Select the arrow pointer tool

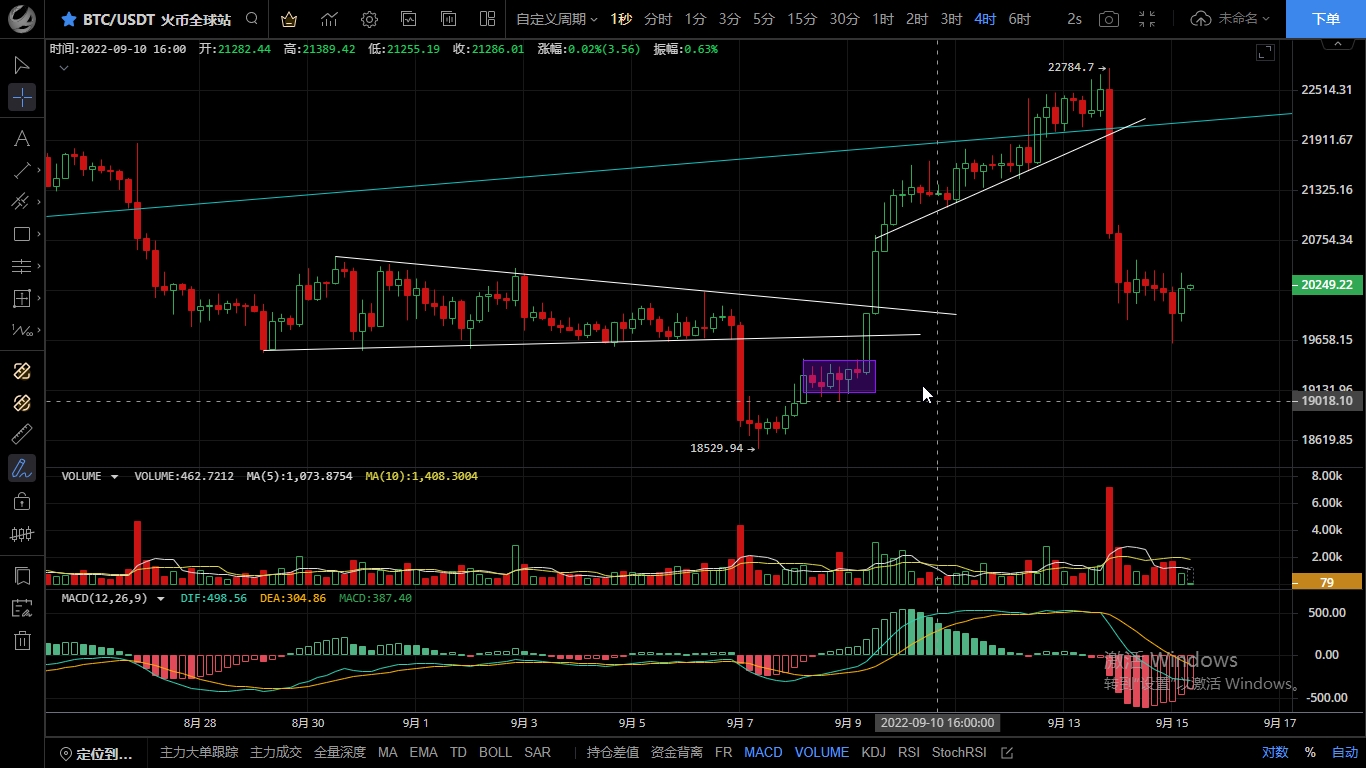22,65
